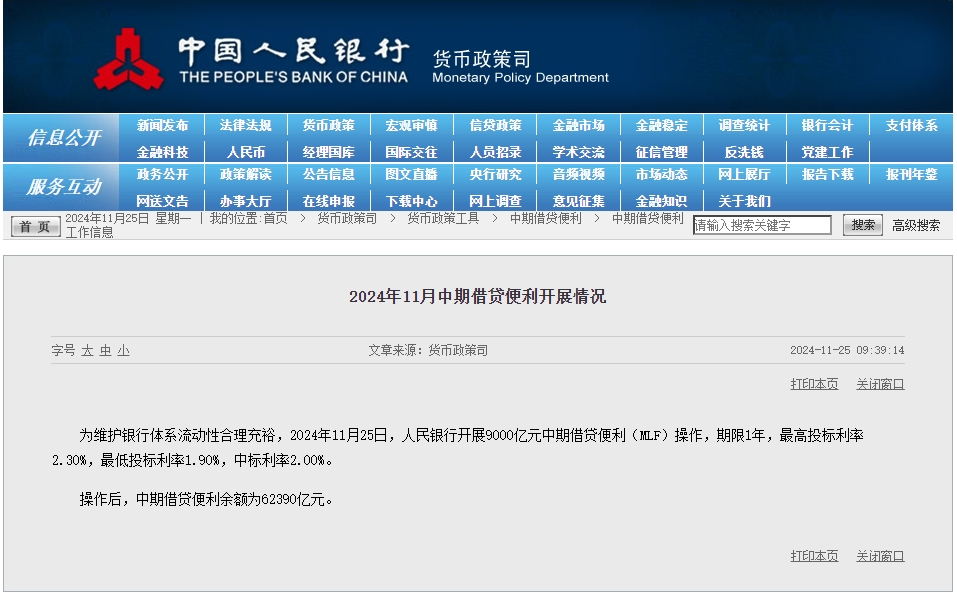Open 关于我们 menu item
The image size is (957, 597).
click(744, 201)
